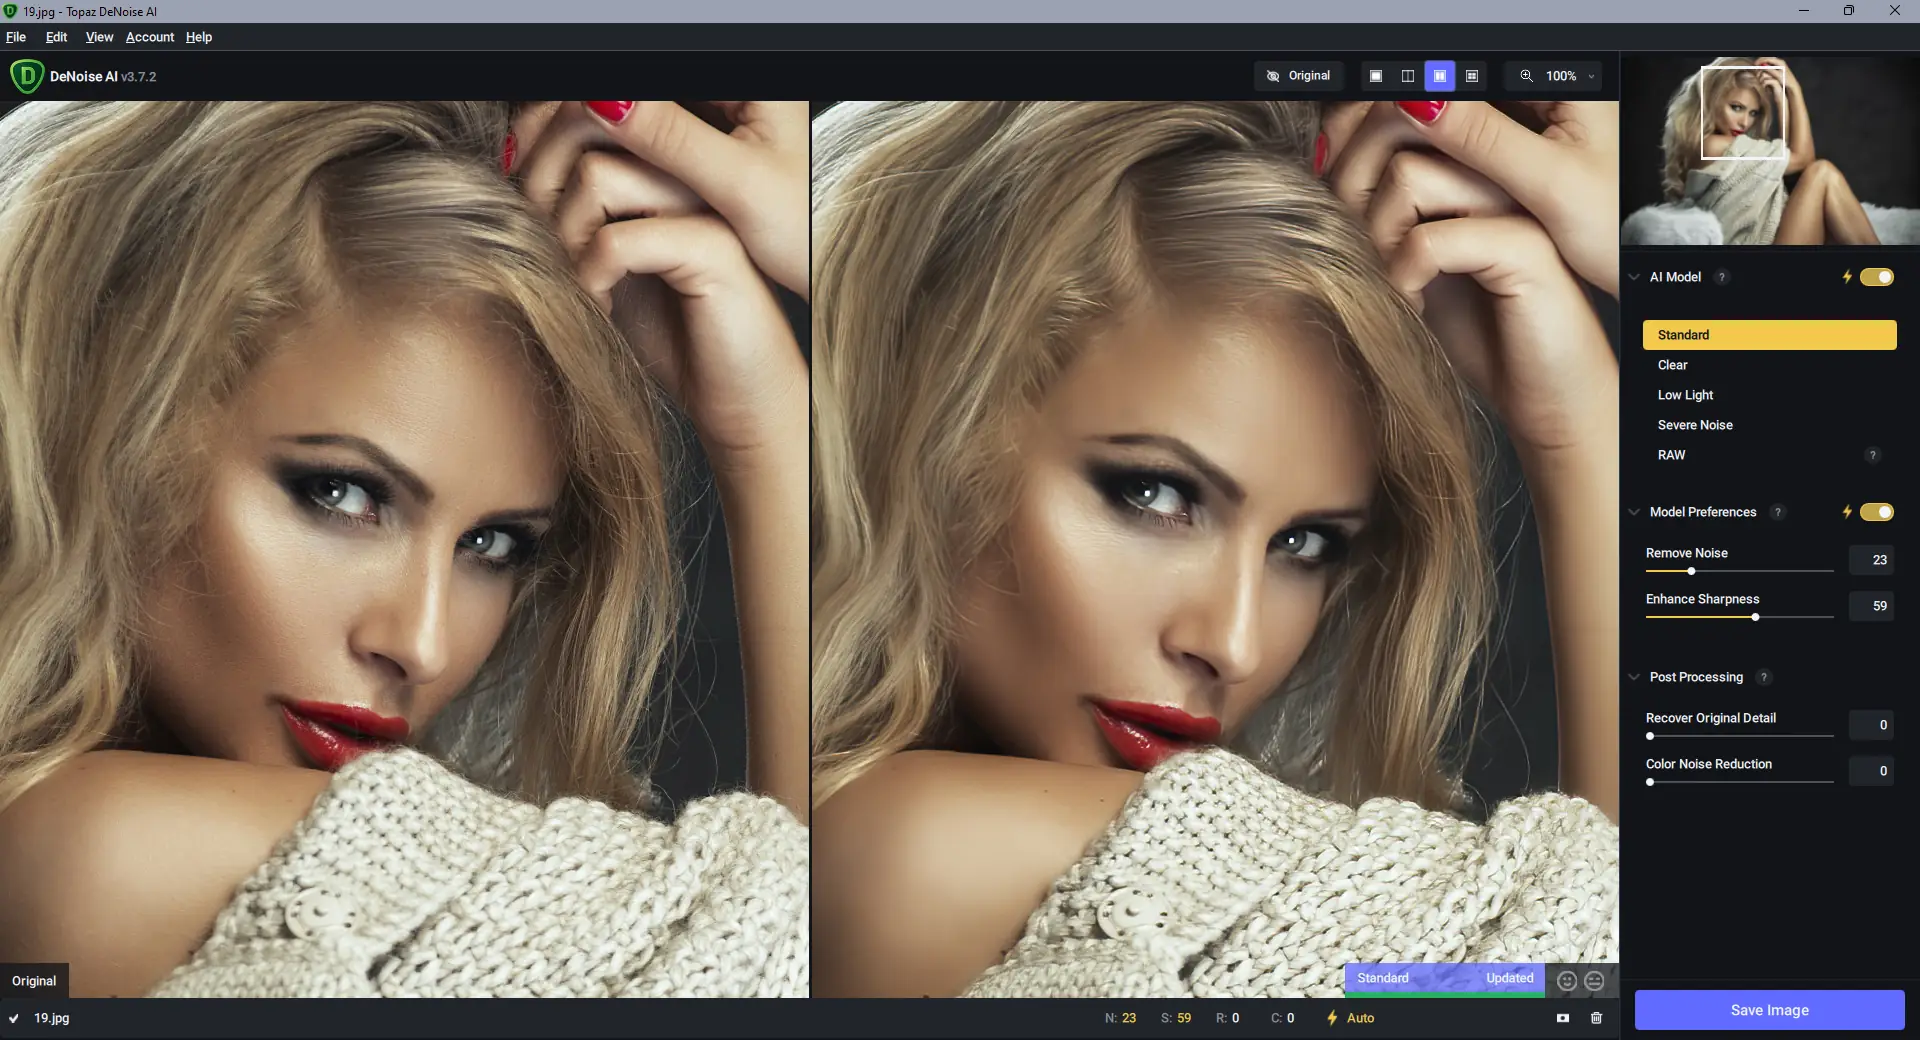1920x1040 pixels.
Task: Collapse the Post Processing section
Action: 1634,677
